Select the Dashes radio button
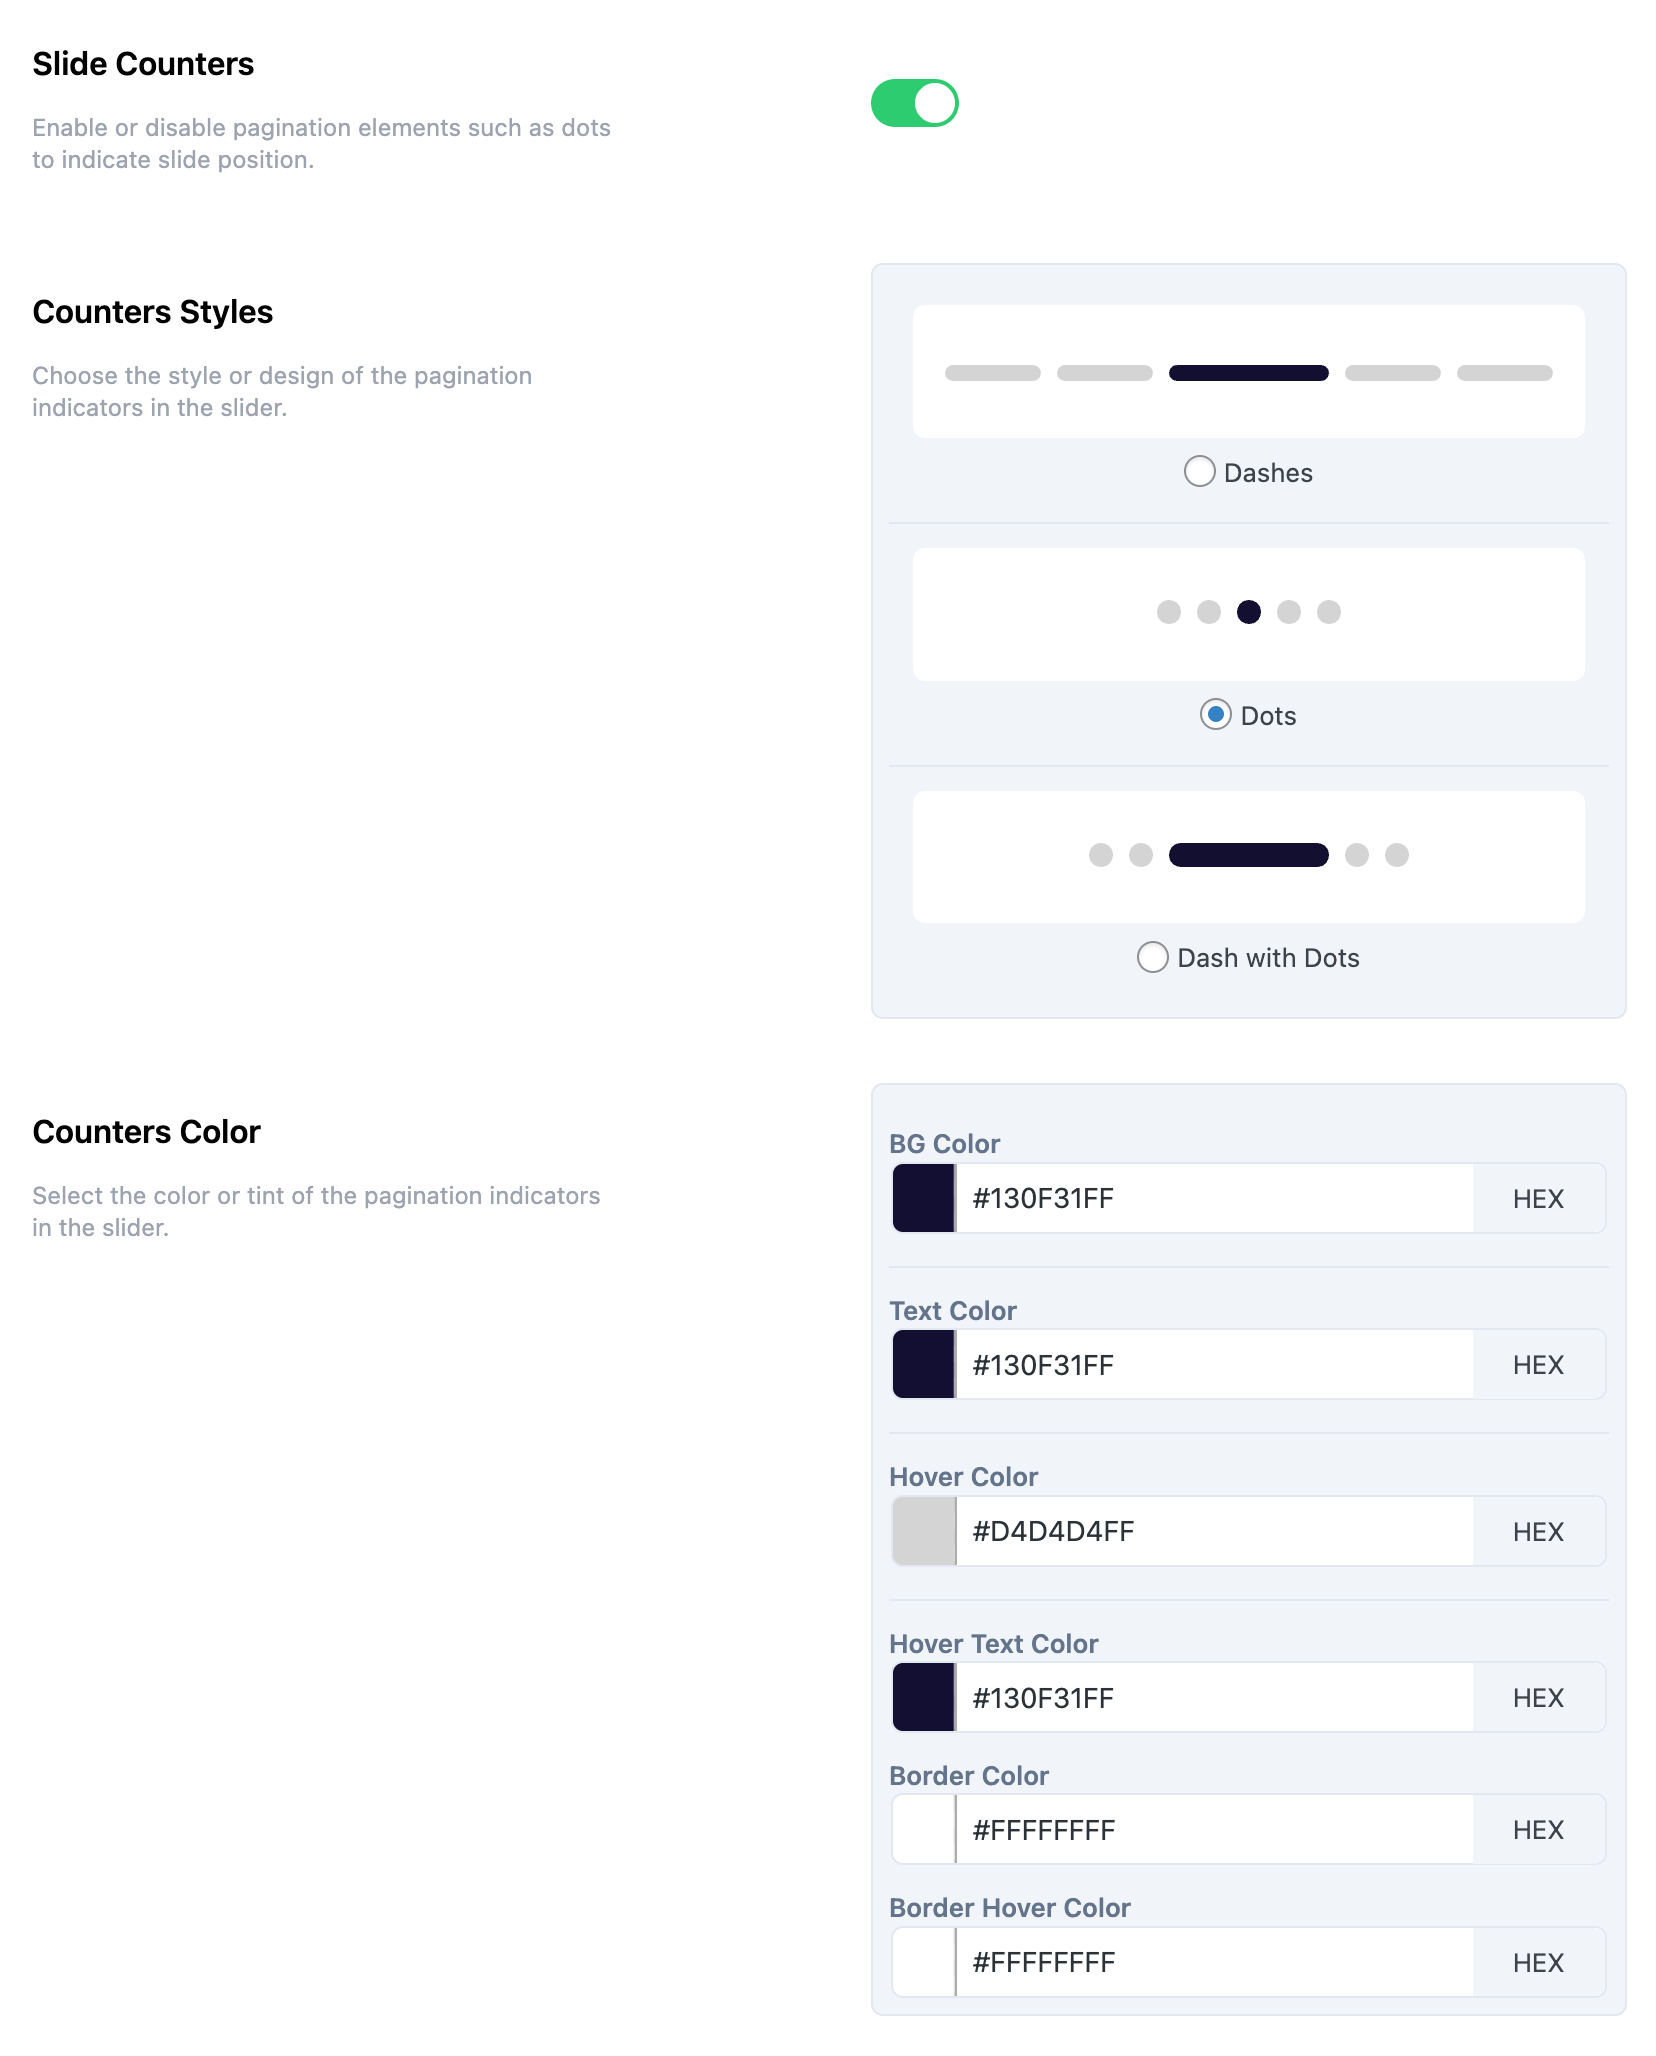The height and width of the screenshot is (2056, 1656). (1199, 471)
